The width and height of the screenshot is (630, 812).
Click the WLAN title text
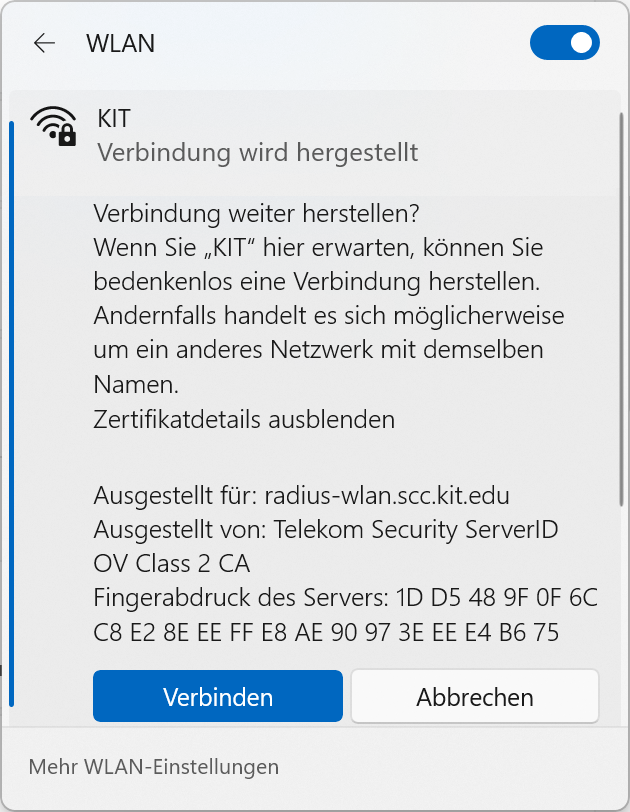click(x=120, y=43)
